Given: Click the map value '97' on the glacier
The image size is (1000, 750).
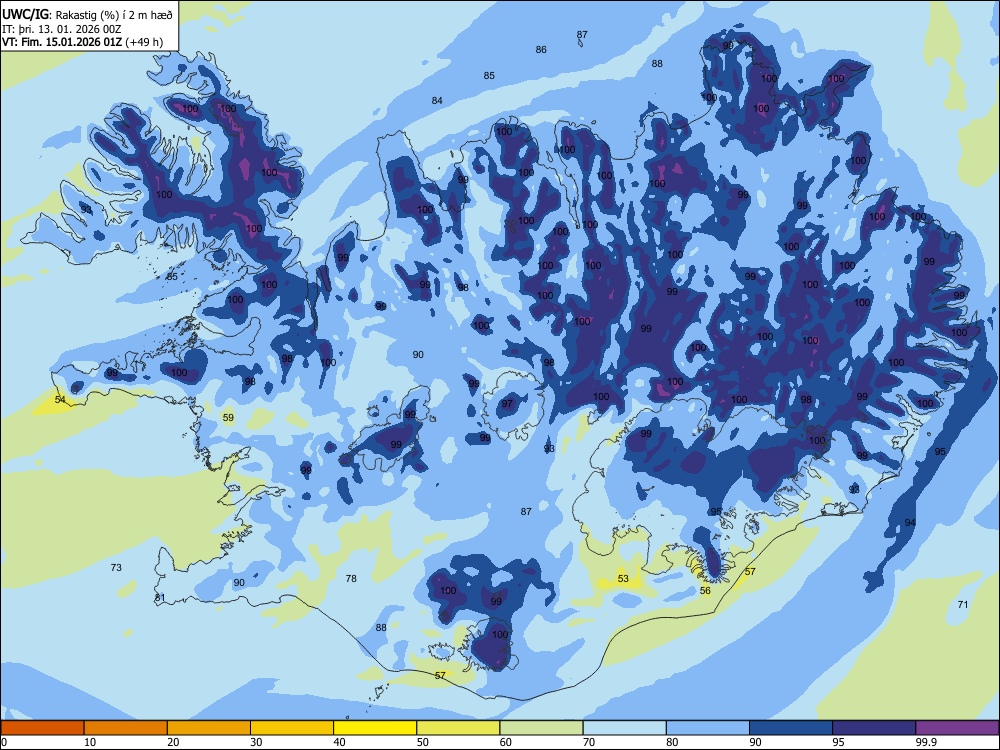Looking at the screenshot, I should tap(507, 404).
